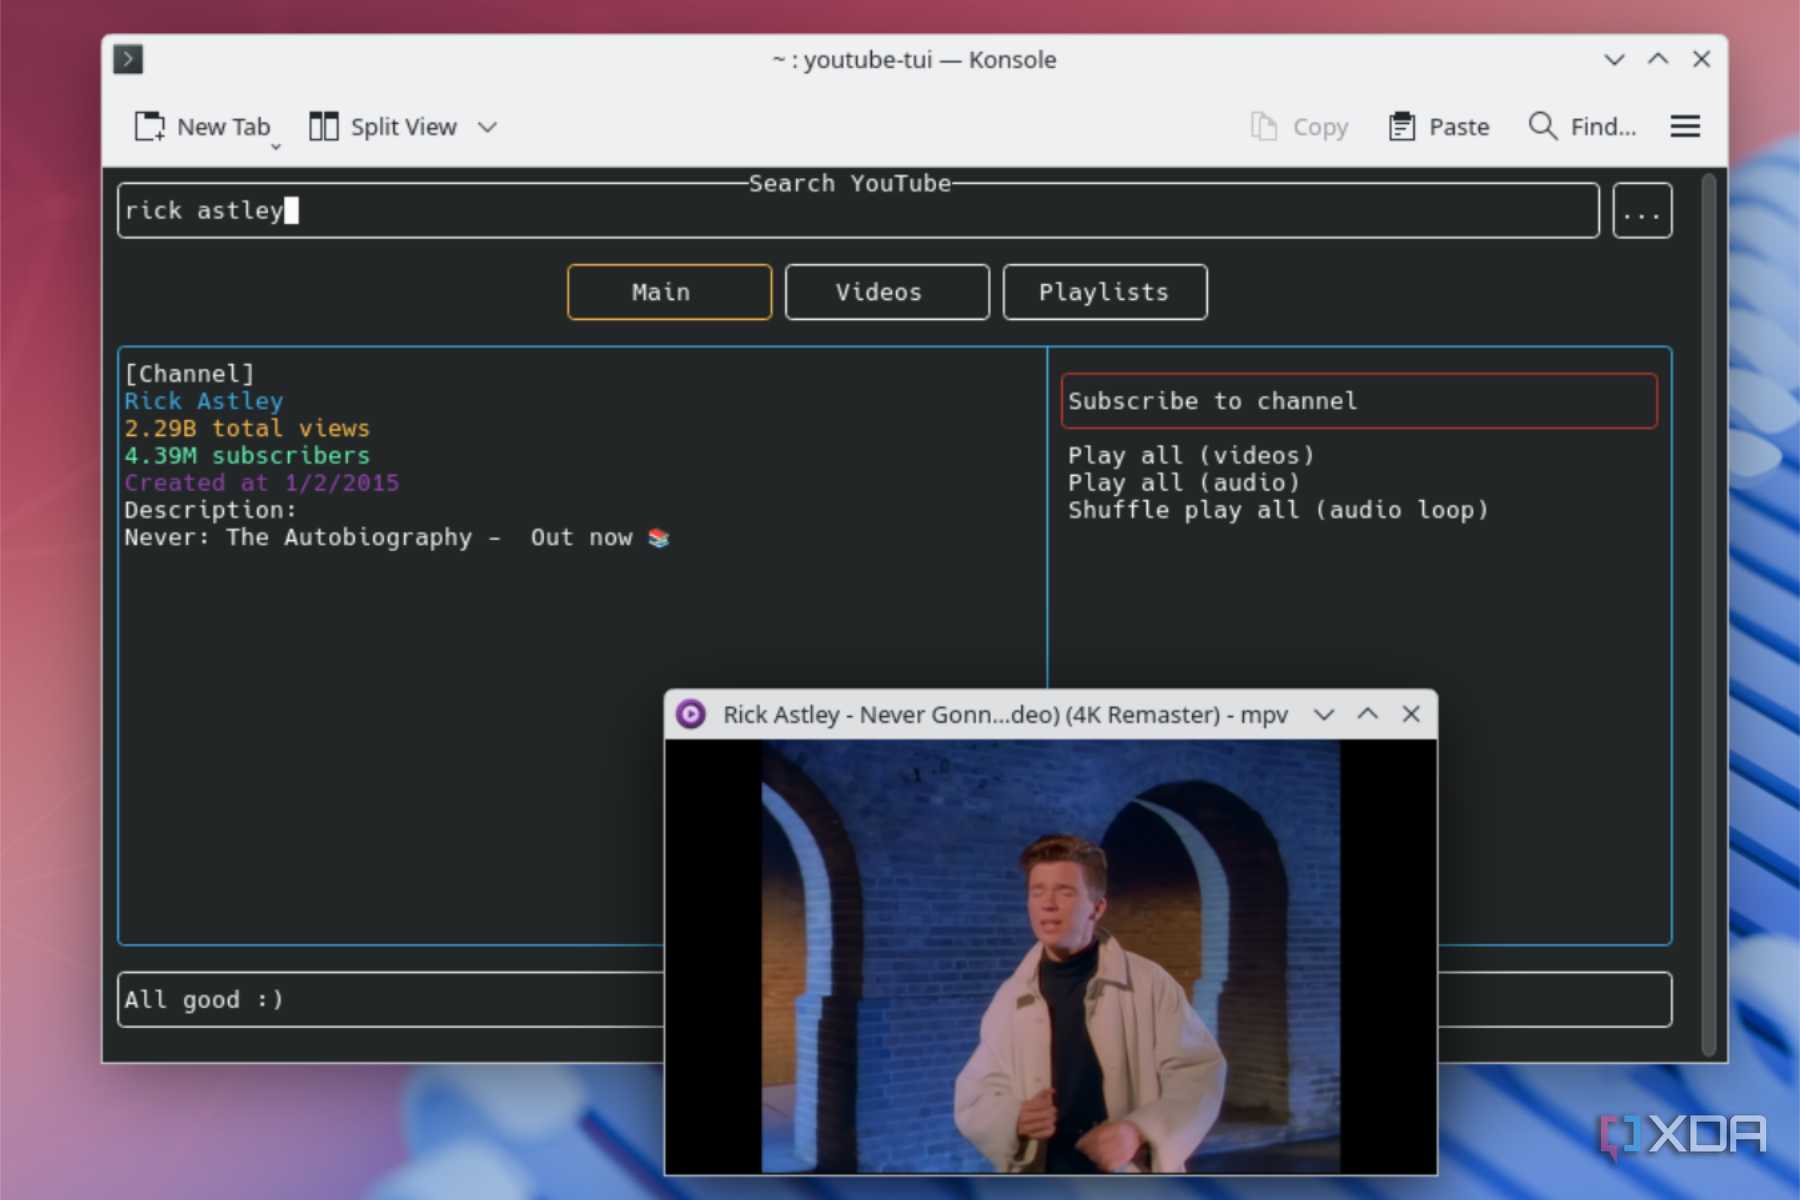Image resolution: width=1800 pixels, height=1200 pixels.
Task: Choose Play all (videos)
Action: (1191, 455)
